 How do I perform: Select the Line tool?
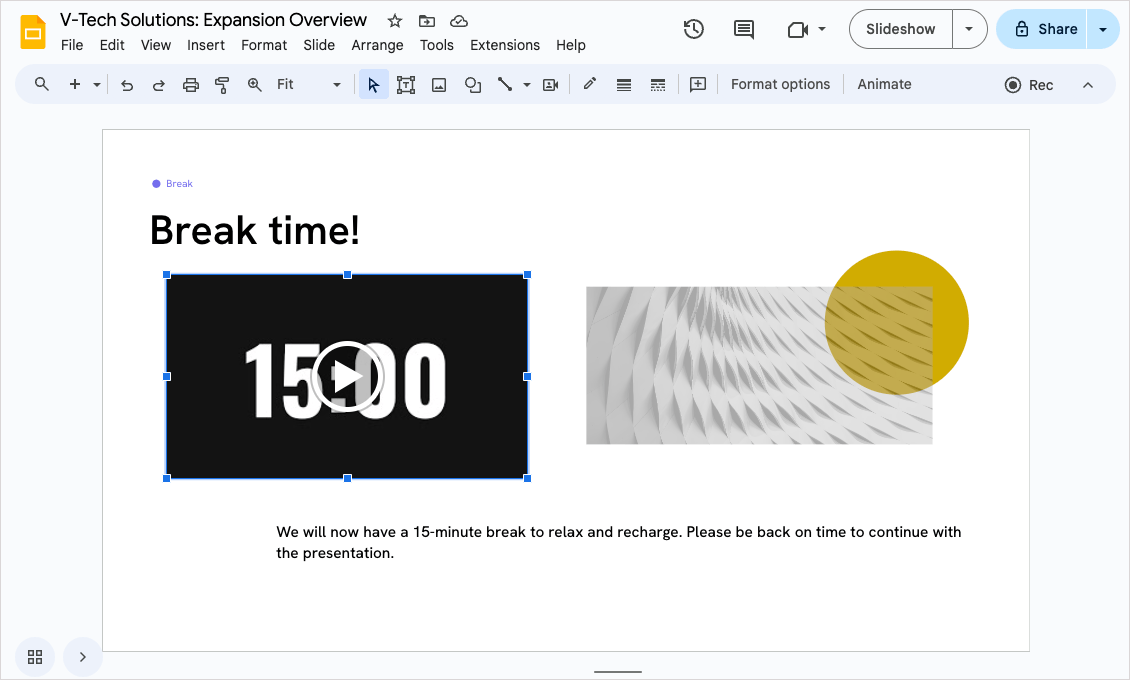[504, 84]
